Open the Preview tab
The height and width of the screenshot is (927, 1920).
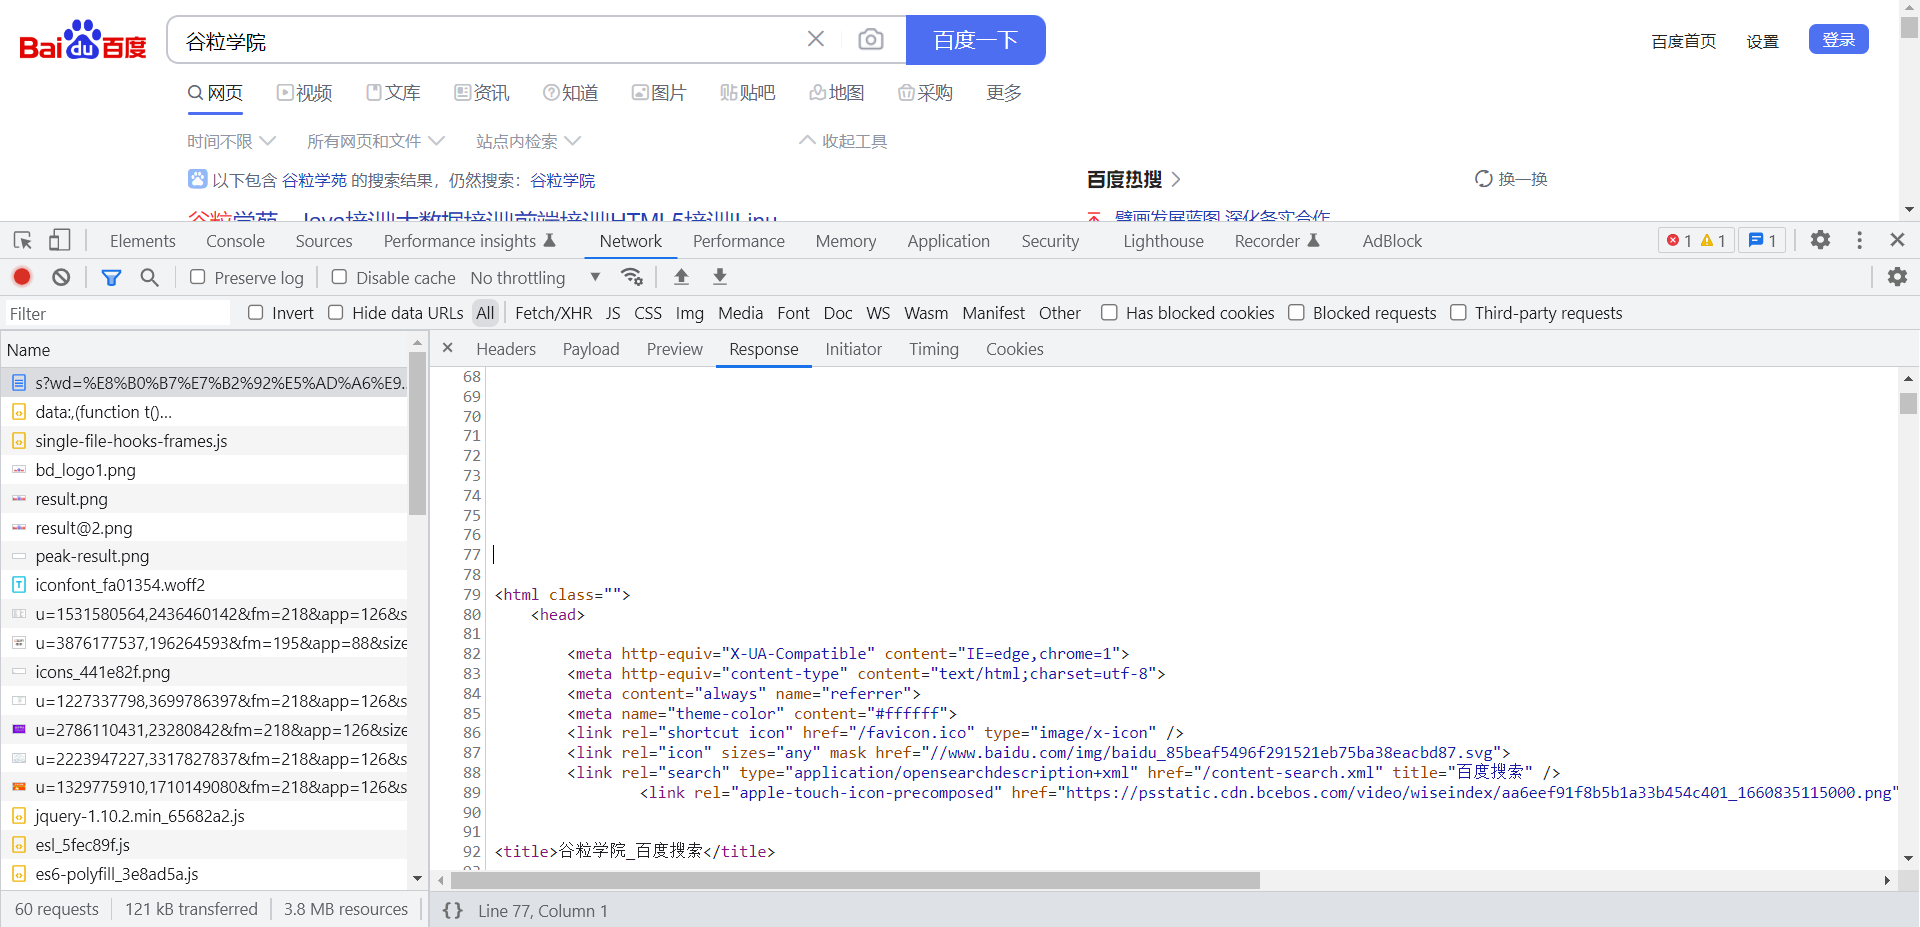[x=675, y=349]
